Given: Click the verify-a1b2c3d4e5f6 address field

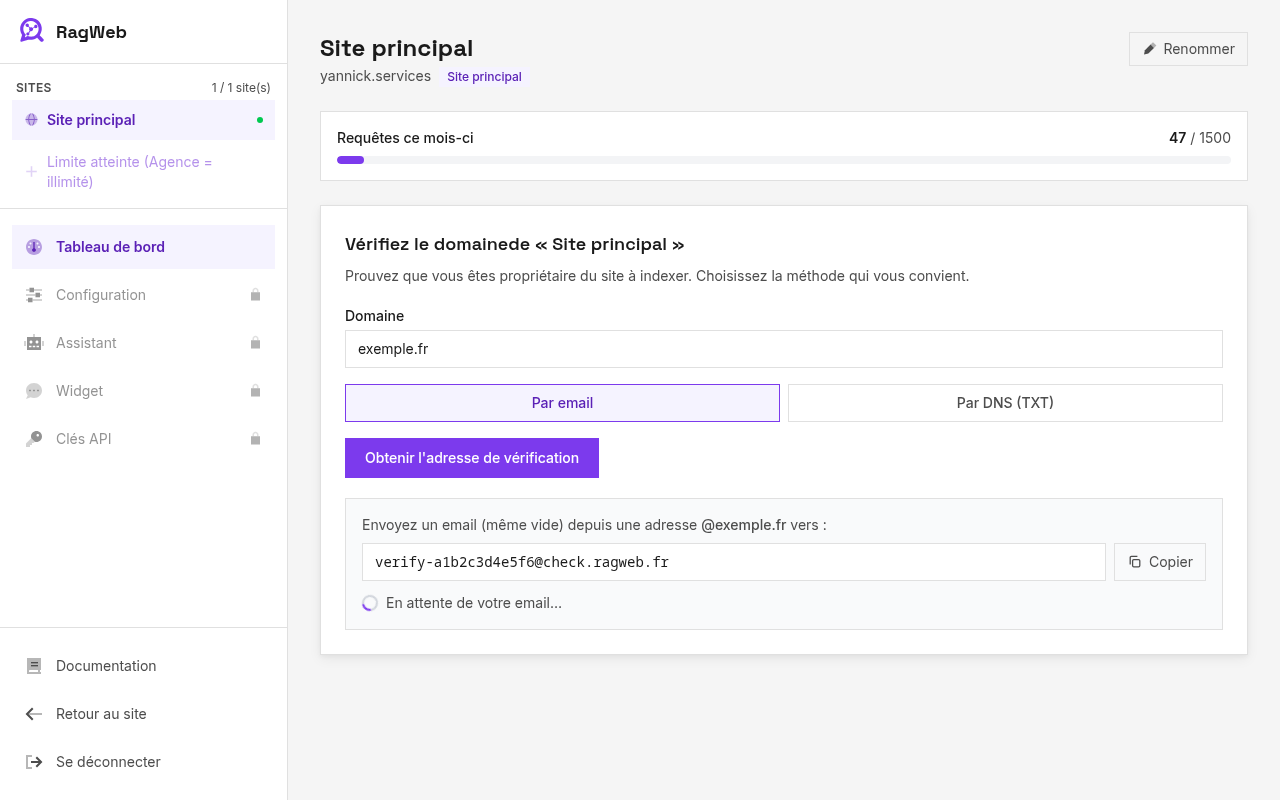Looking at the screenshot, I should [734, 562].
